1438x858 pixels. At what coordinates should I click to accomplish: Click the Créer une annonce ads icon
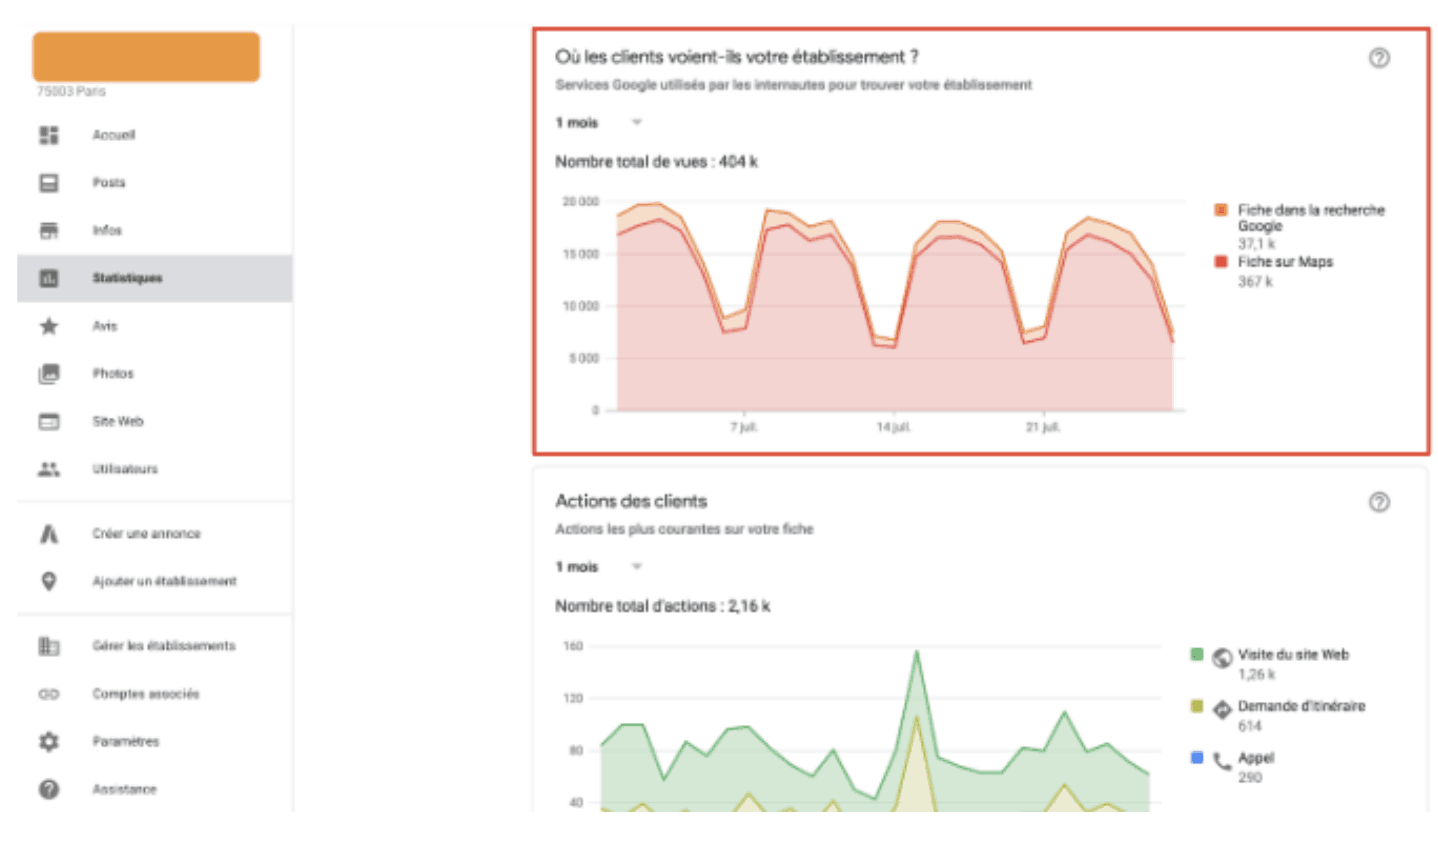pos(49,534)
